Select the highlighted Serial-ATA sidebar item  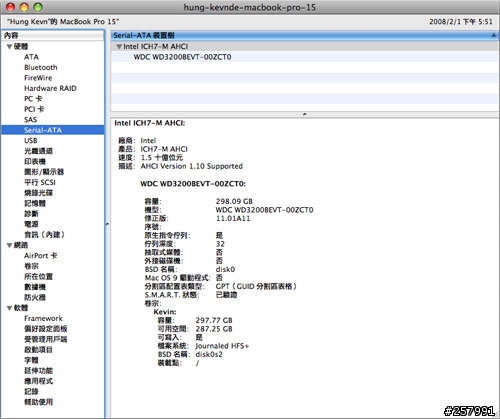pos(53,130)
